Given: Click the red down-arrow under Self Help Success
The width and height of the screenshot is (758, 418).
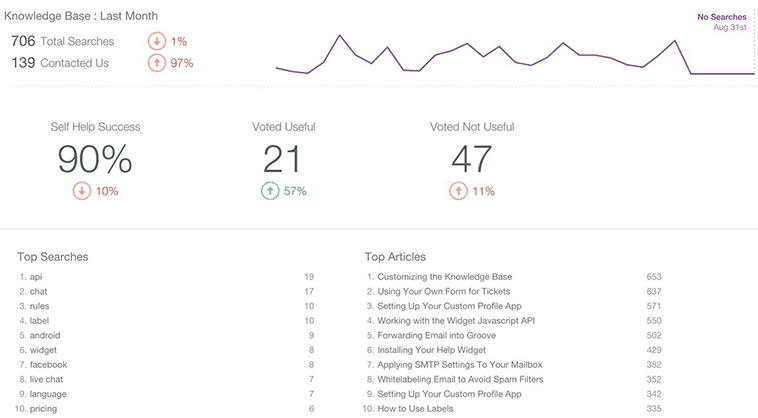Looking at the screenshot, I should click(x=82, y=191).
